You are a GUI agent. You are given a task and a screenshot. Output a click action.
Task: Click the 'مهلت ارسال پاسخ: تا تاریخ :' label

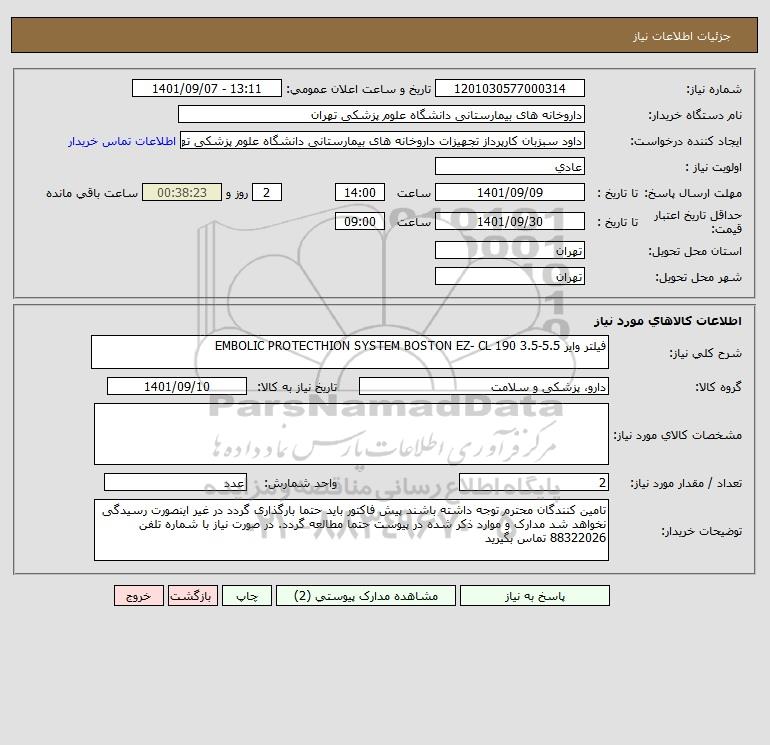click(x=670, y=193)
